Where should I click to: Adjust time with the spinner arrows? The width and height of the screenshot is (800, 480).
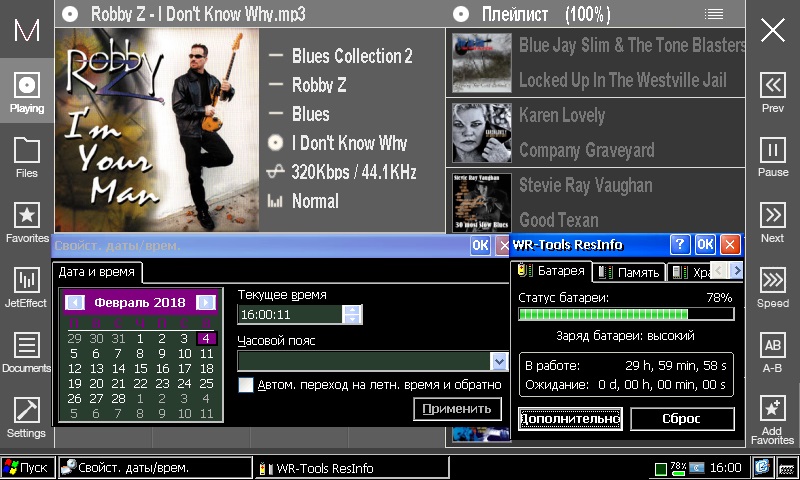pos(352,315)
